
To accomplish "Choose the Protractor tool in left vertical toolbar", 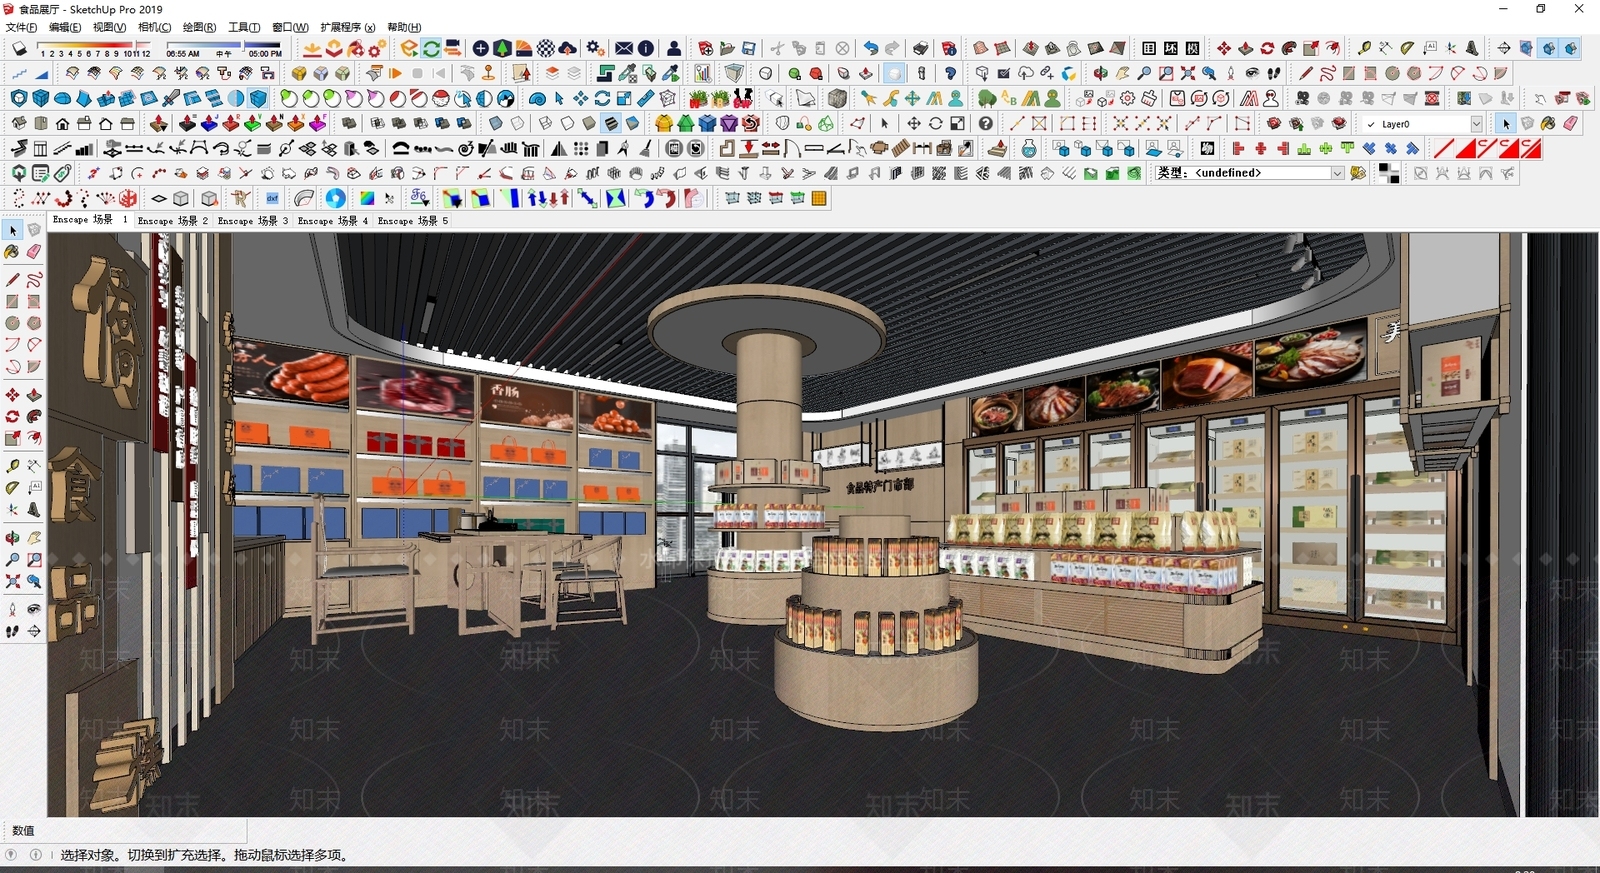I will (12, 487).
